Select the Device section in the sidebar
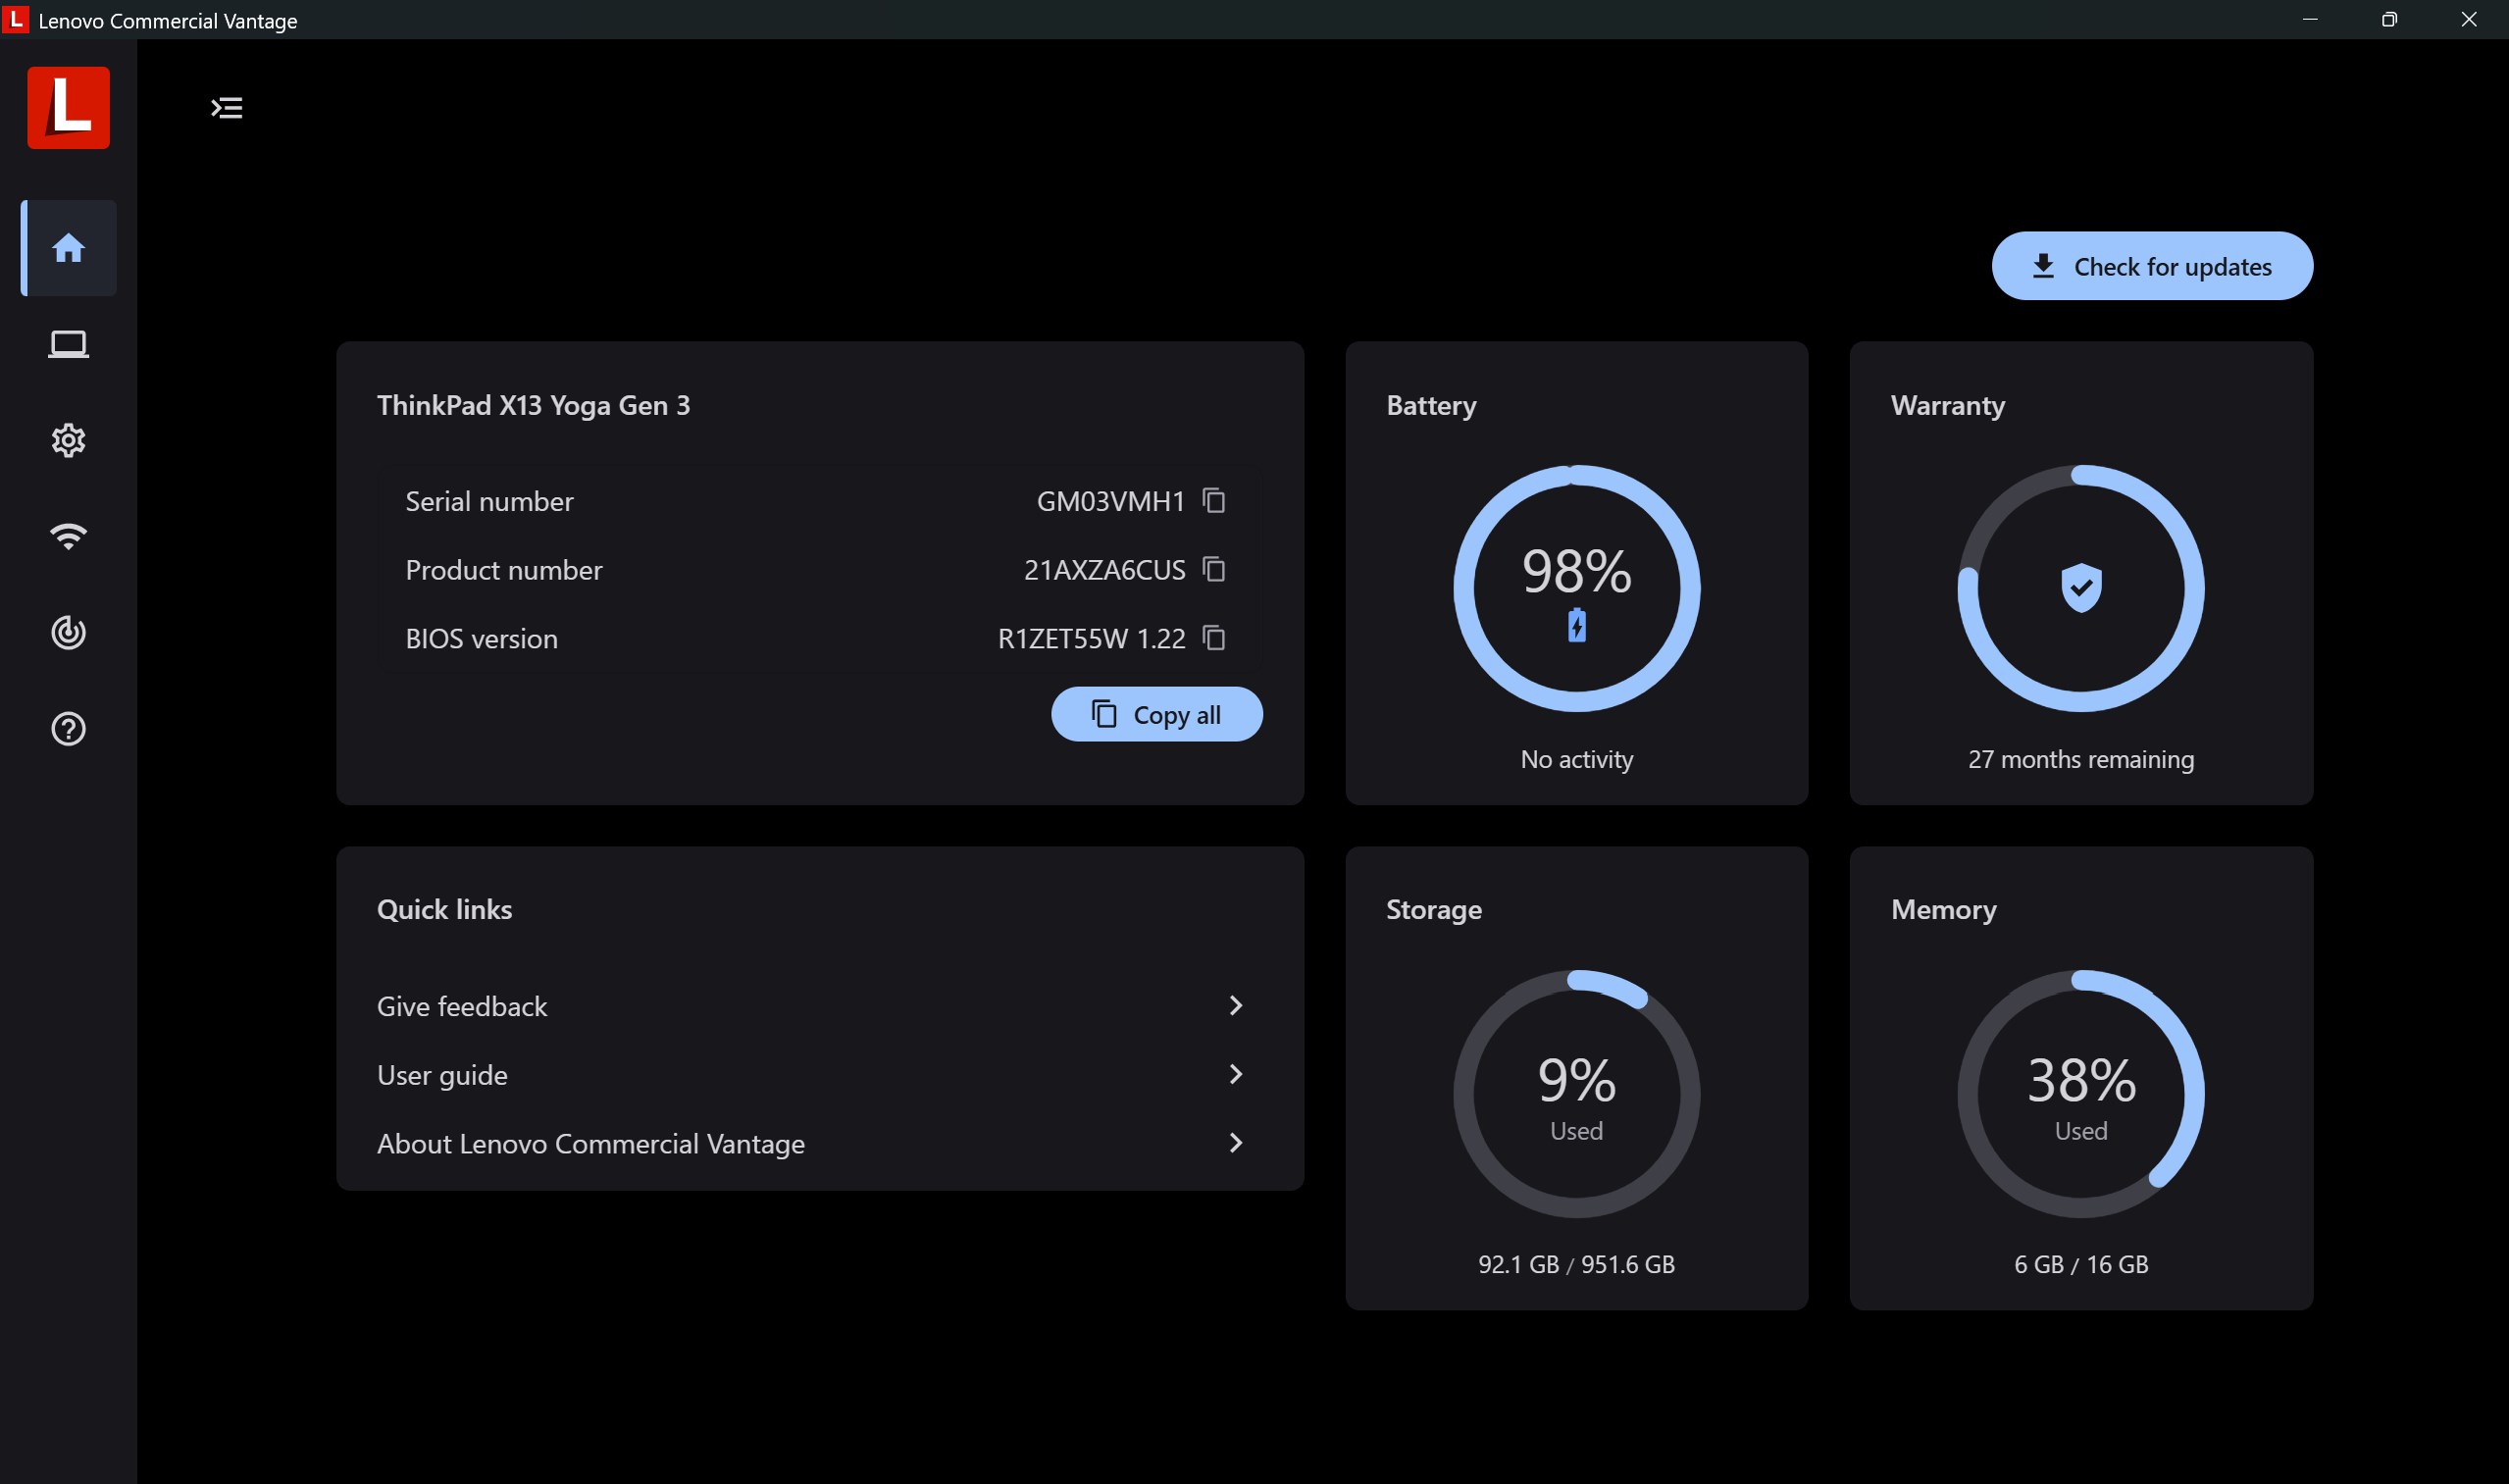 click(x=67, y=344)
